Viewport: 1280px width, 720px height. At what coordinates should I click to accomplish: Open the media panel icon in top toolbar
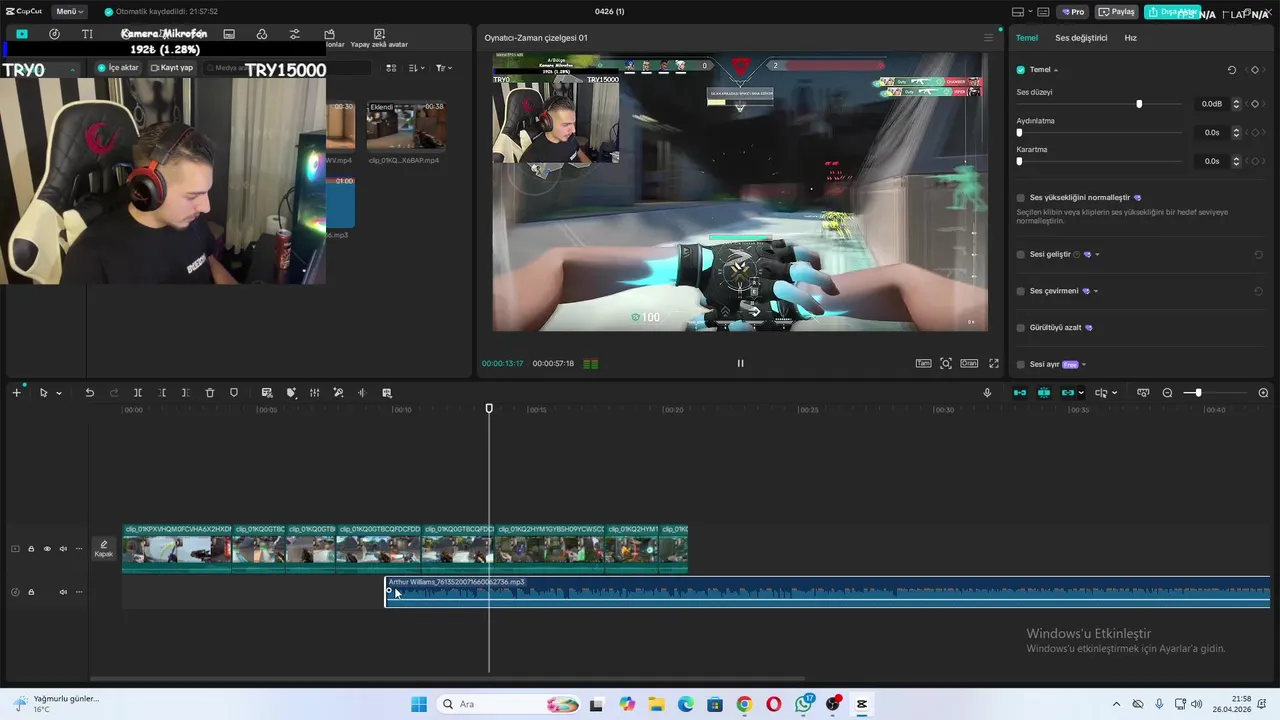(22, 34)
